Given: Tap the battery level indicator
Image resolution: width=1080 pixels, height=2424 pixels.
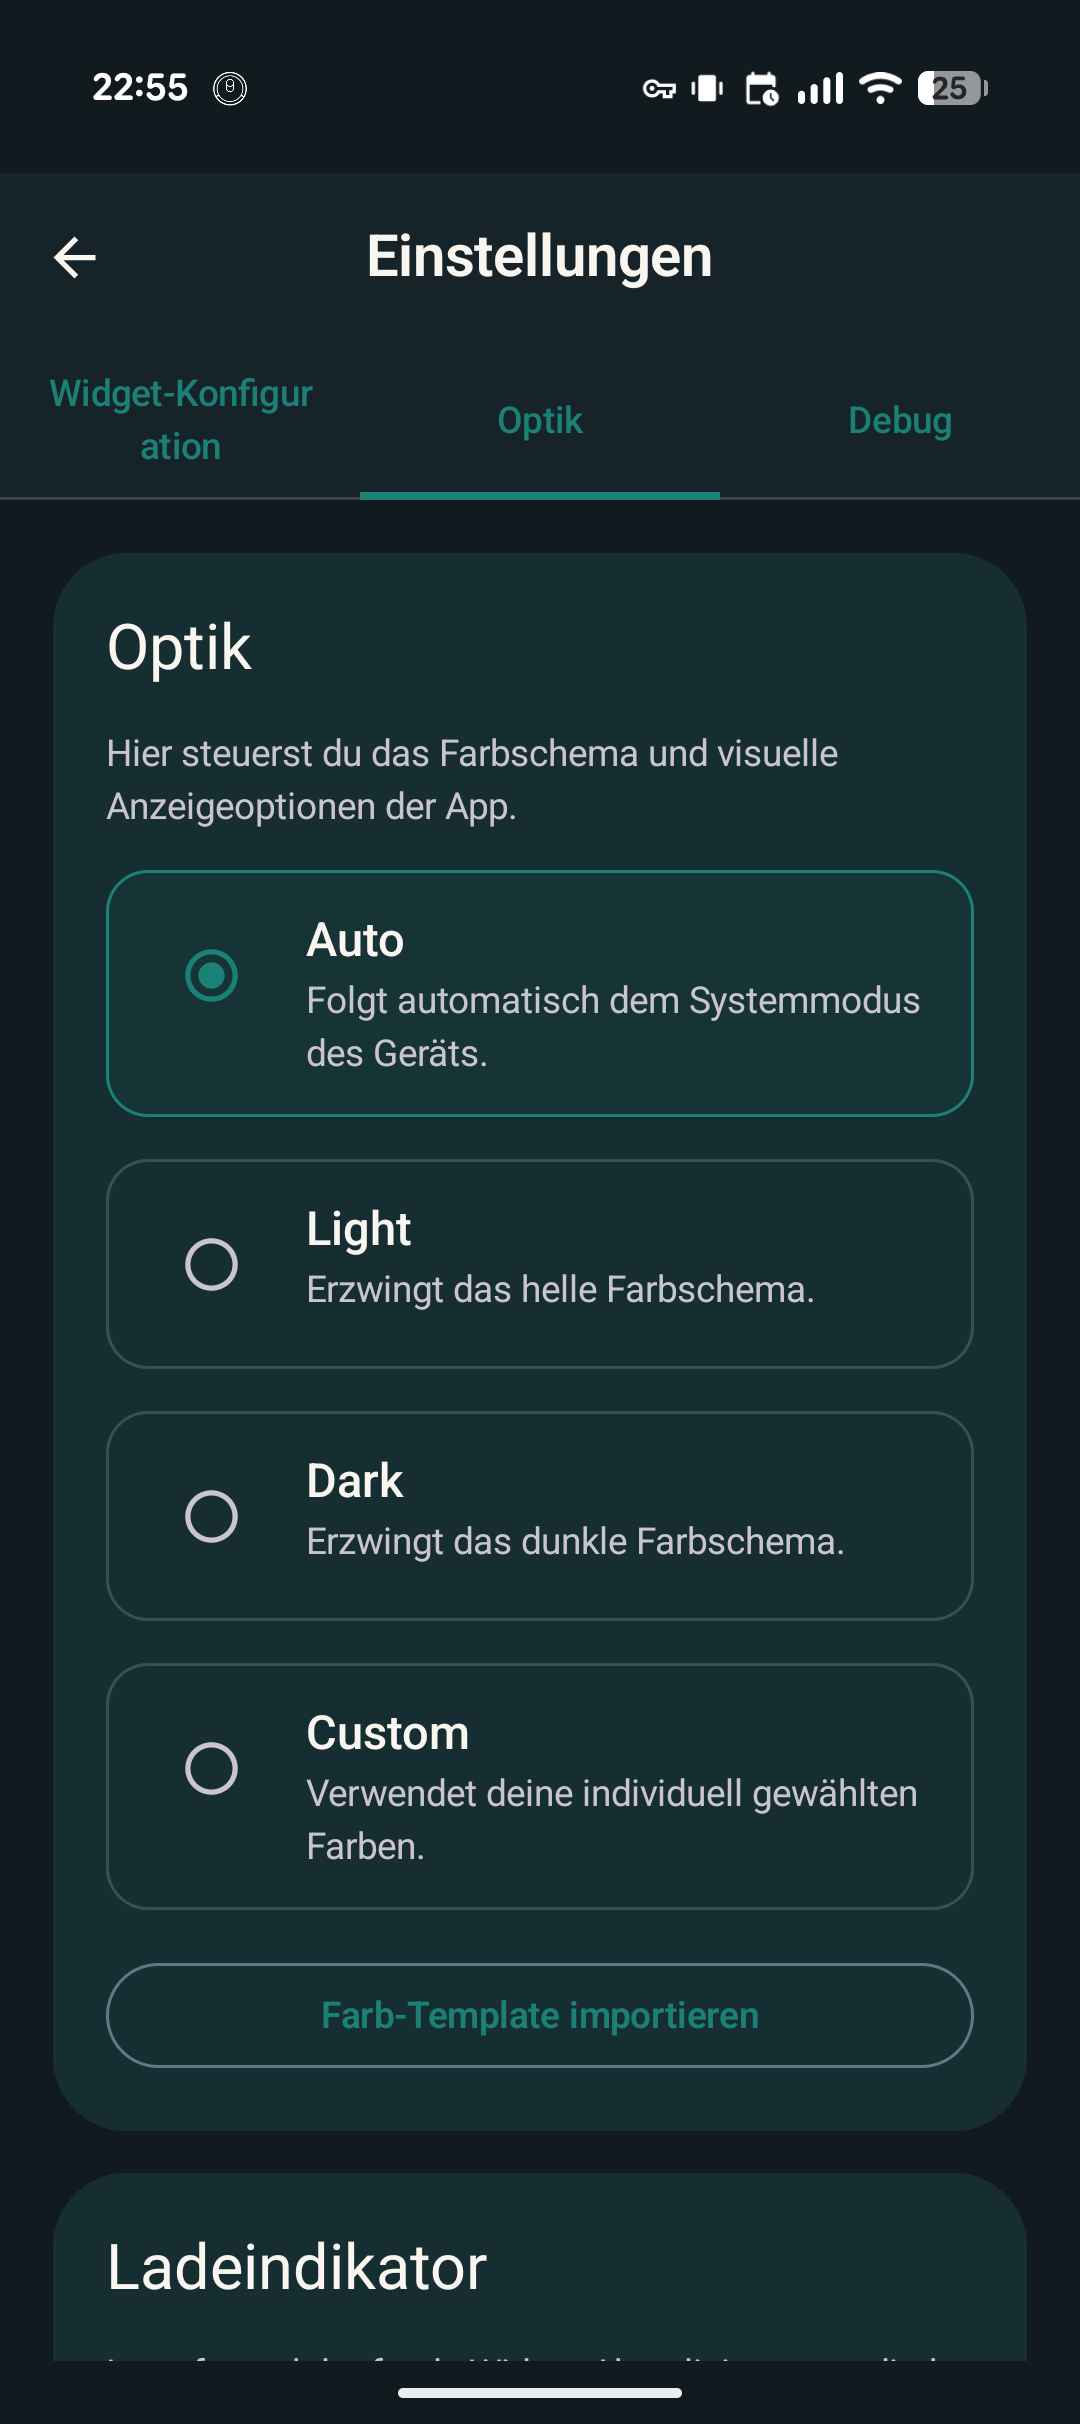Looking at the screenshot, I should click(x=952, y=89).
